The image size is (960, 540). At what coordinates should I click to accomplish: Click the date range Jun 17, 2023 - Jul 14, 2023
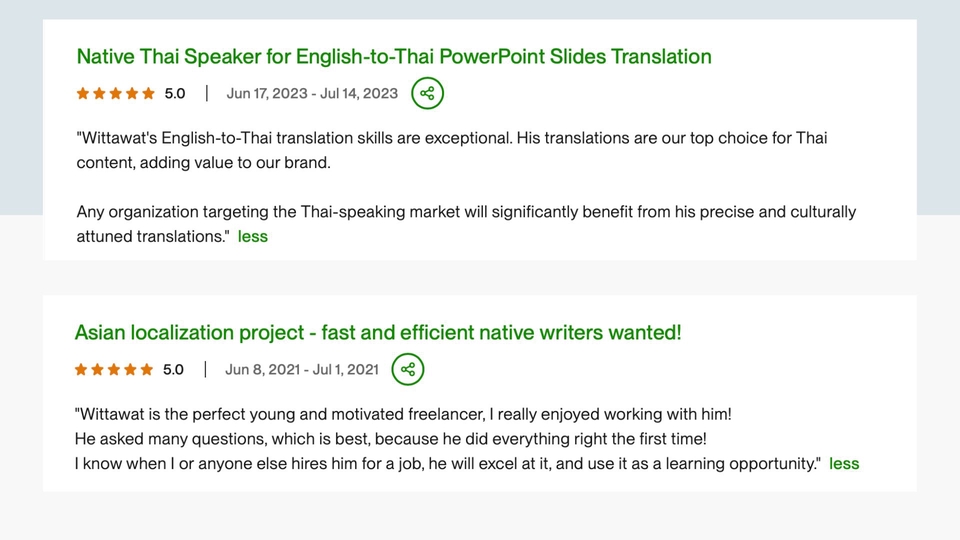click(312, 94)
